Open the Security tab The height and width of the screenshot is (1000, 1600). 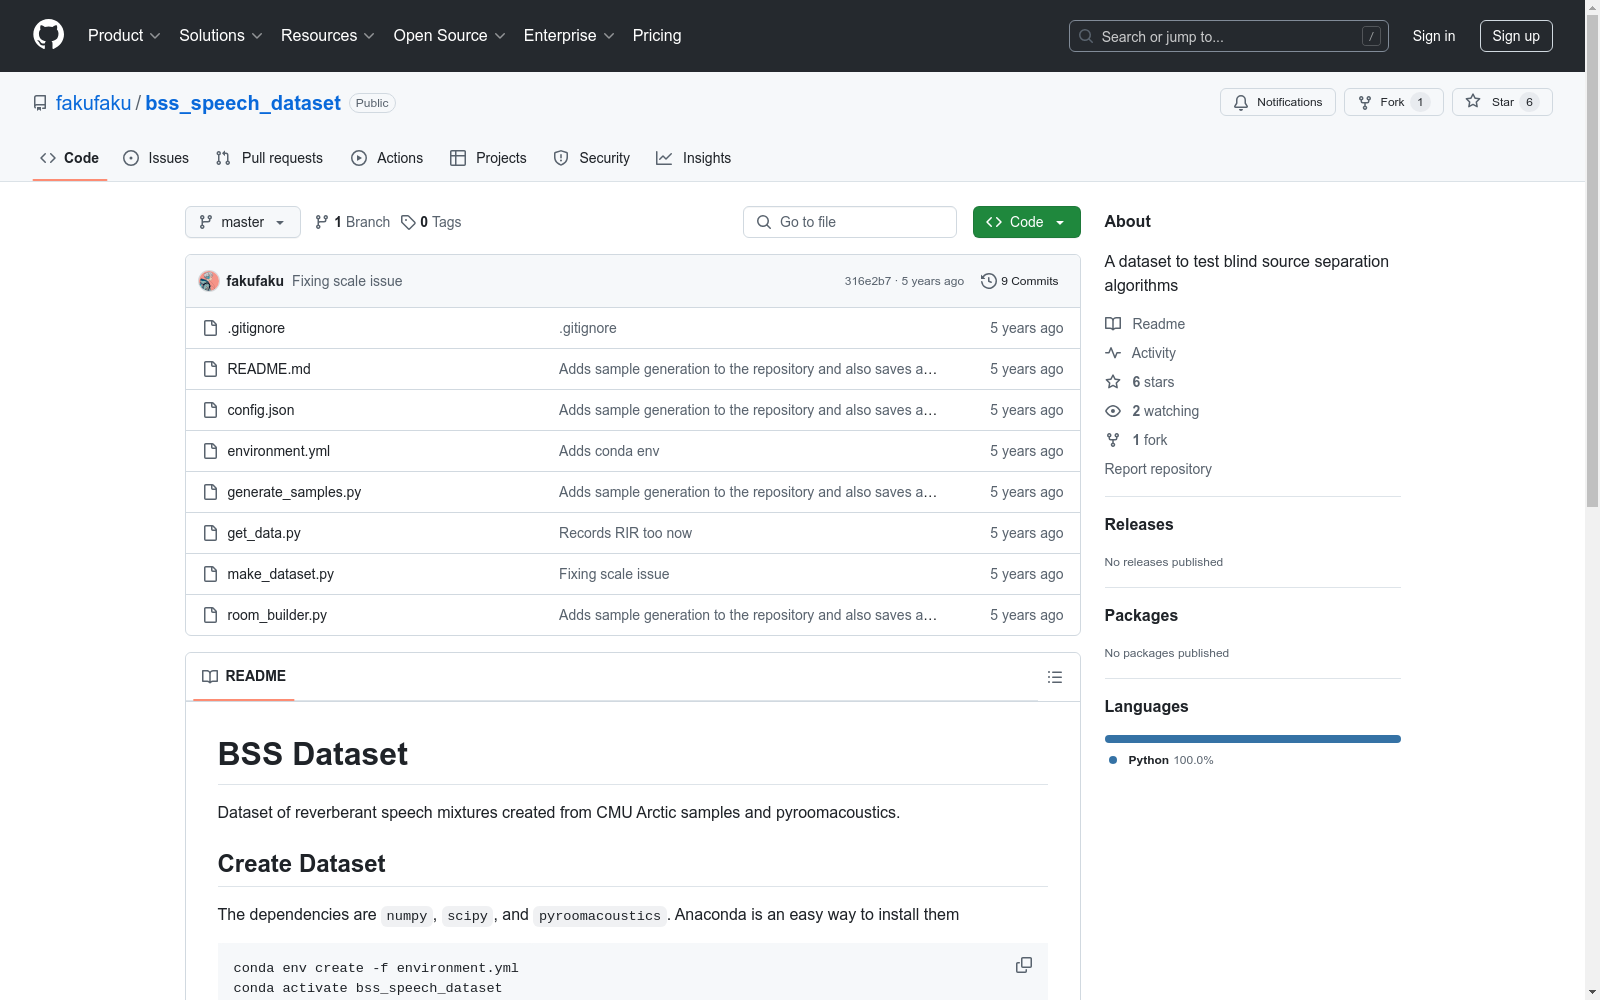pyautogui.click(x=592, y=158)
